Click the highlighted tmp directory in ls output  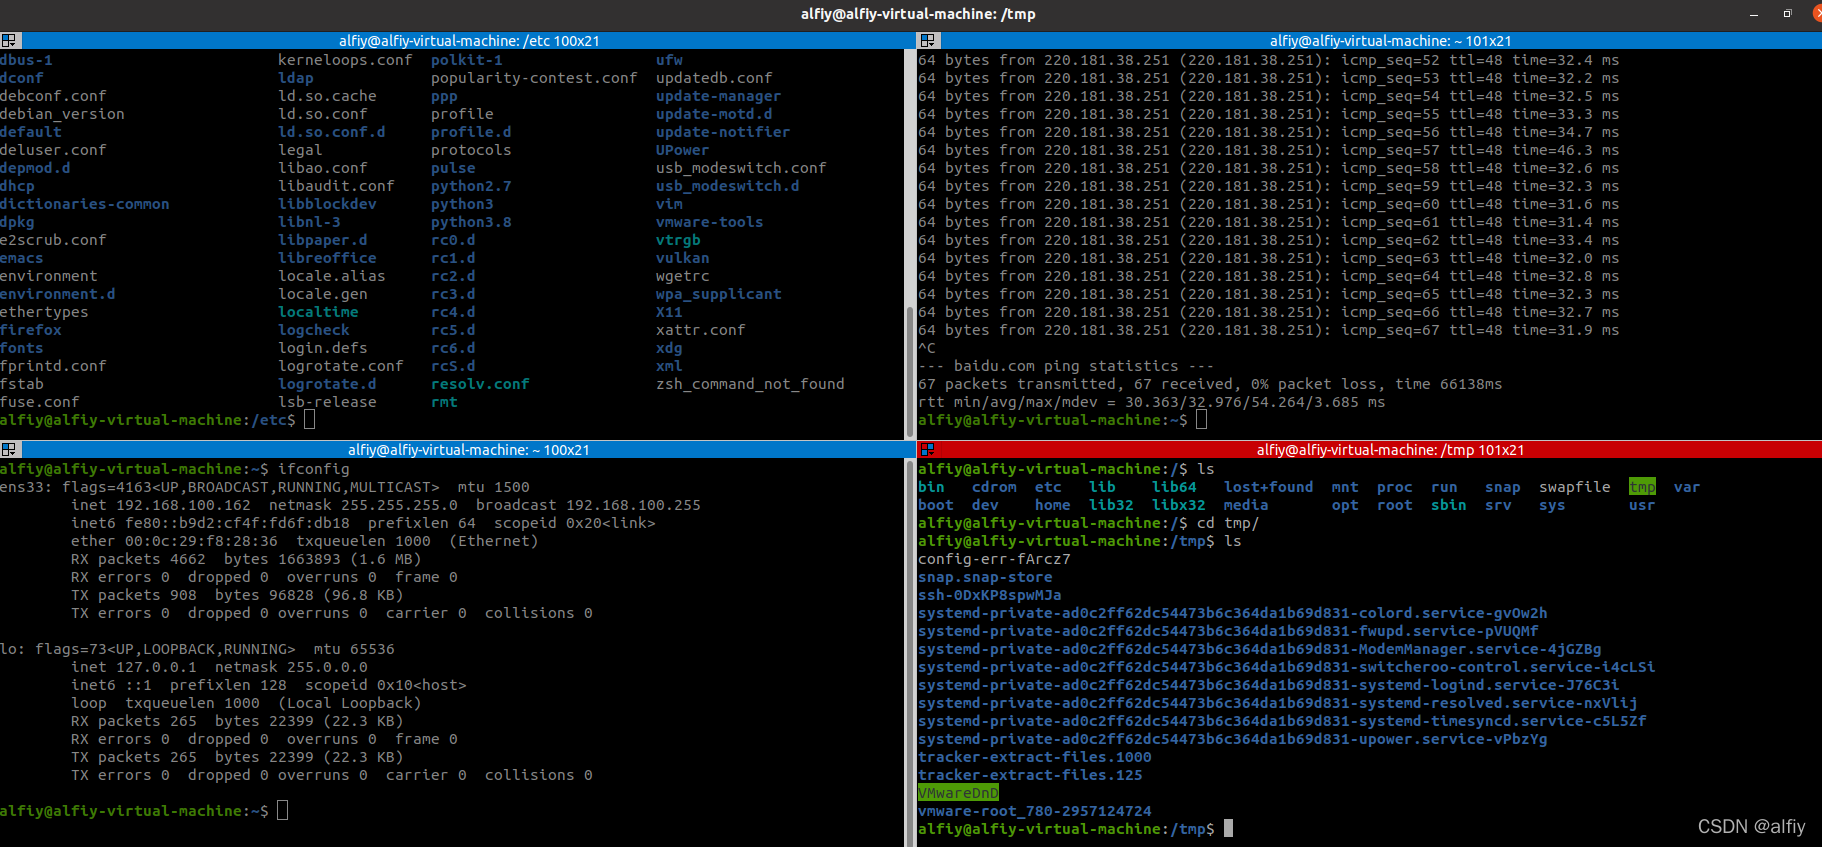click(1642, 487)
